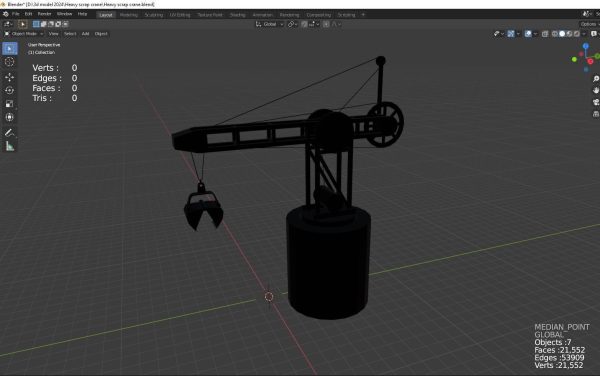
Task: Open the proportional falloff dropdown
Action: [336, 24]
